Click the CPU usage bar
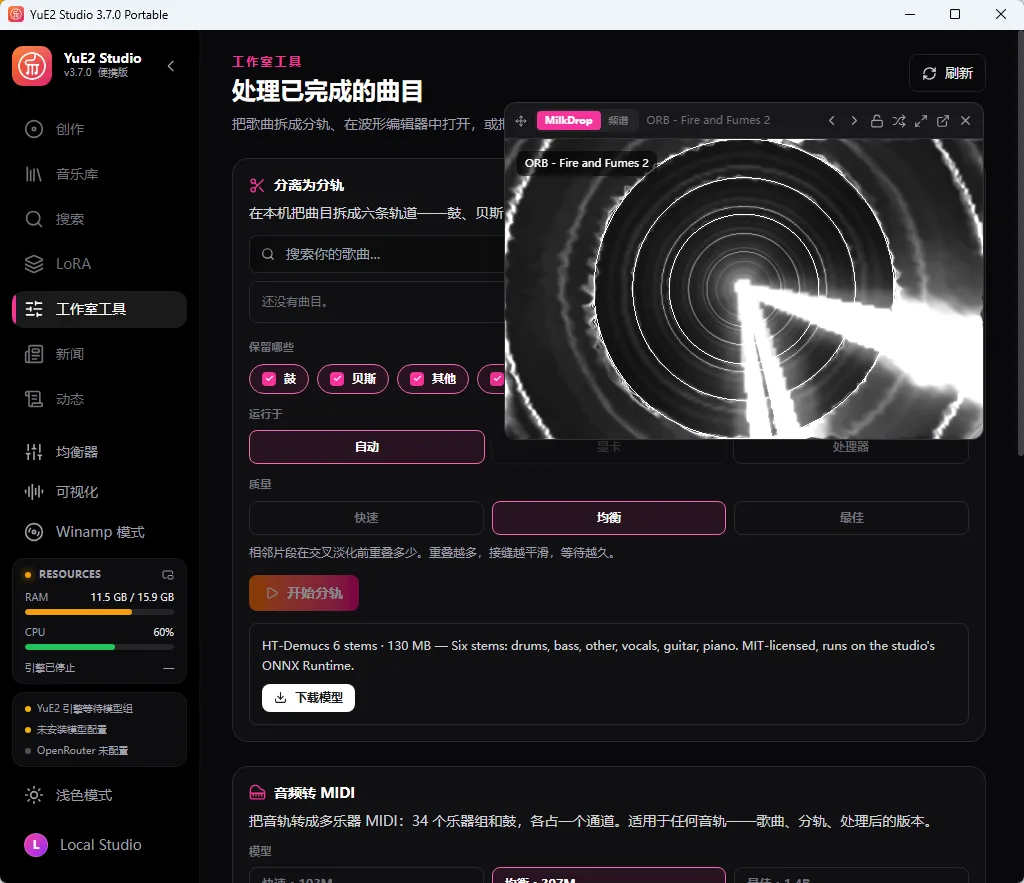 (99, 647)
